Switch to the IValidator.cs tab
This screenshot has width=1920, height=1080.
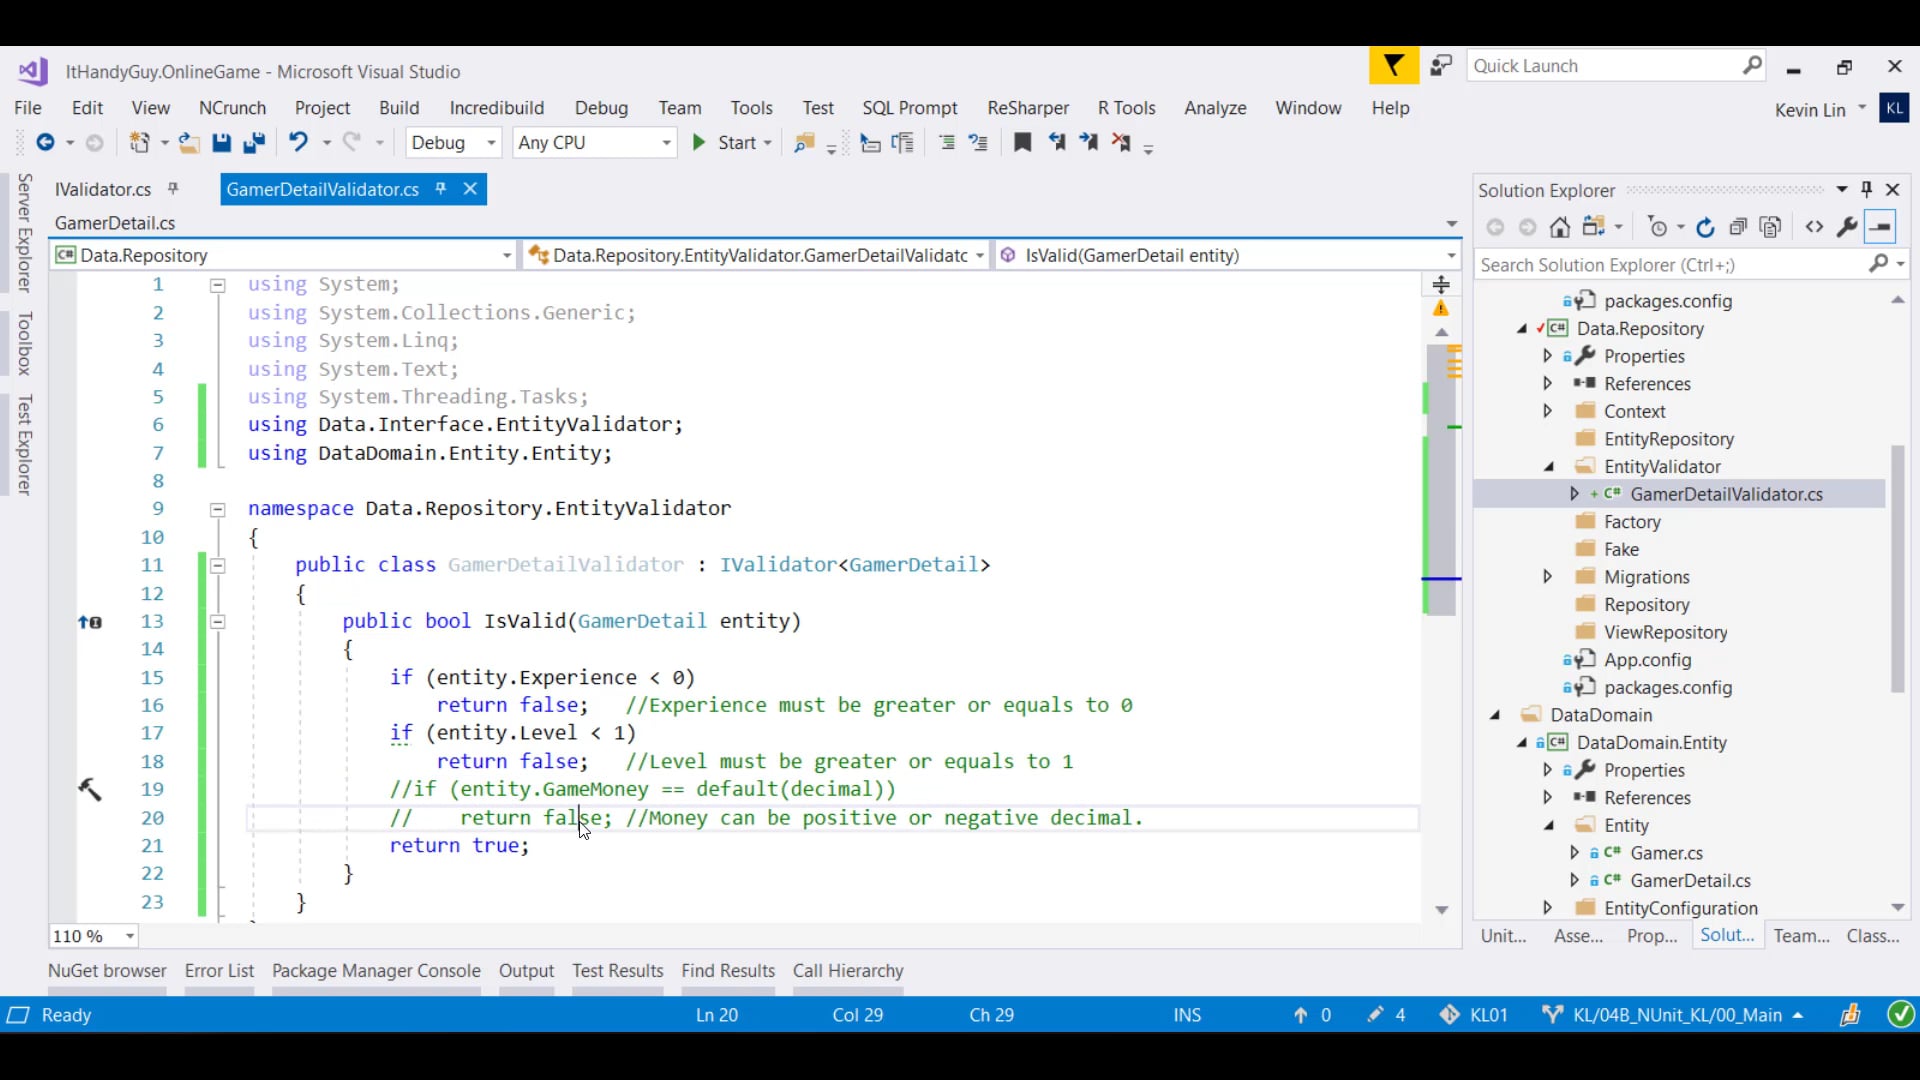103,189
